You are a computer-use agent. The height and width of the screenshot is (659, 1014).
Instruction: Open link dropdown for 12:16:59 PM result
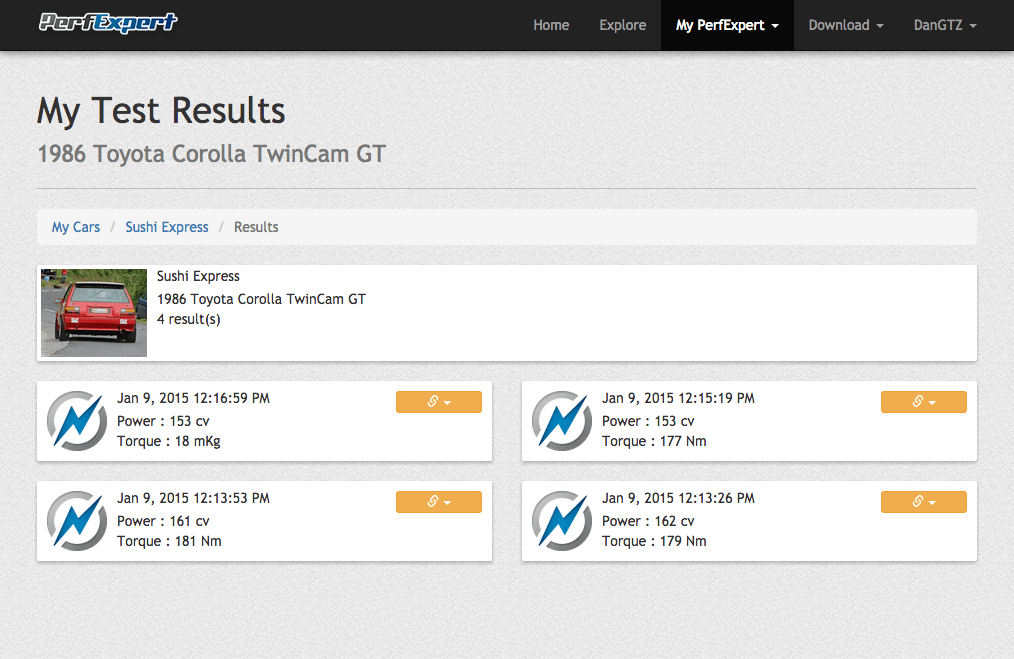pyautogui.click(x=438, y=402)
